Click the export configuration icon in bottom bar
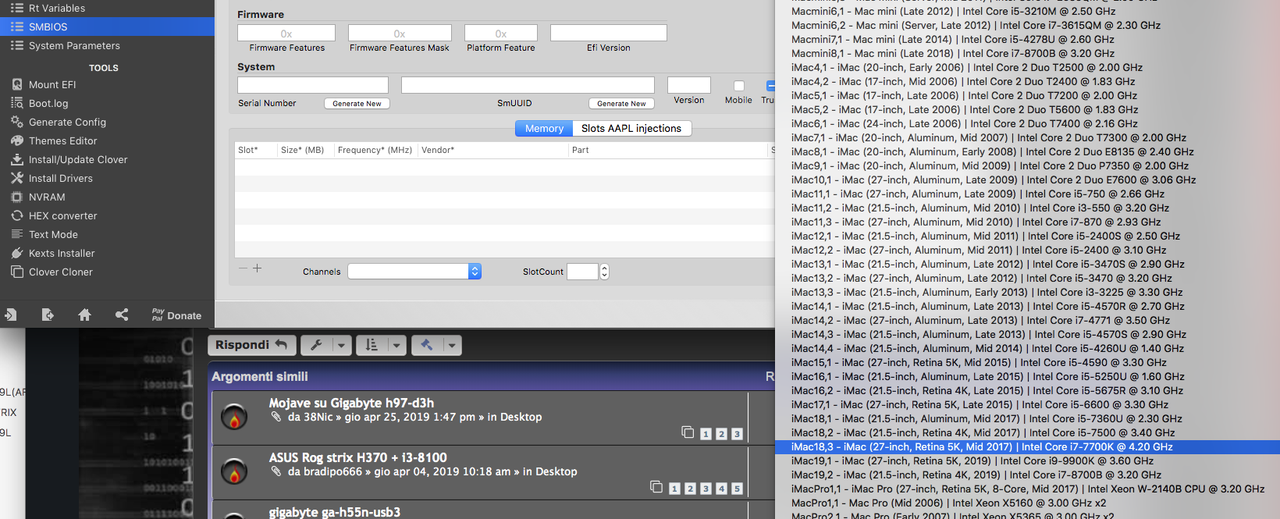The height and width of the screenshot is (519, 1280). coord(47,315)
